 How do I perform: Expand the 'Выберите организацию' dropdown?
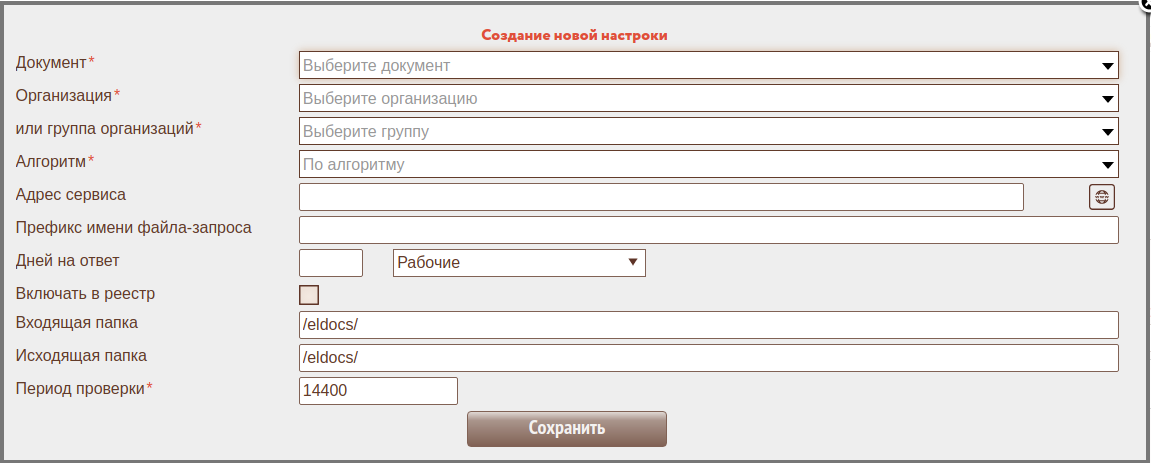pos(708,99)
